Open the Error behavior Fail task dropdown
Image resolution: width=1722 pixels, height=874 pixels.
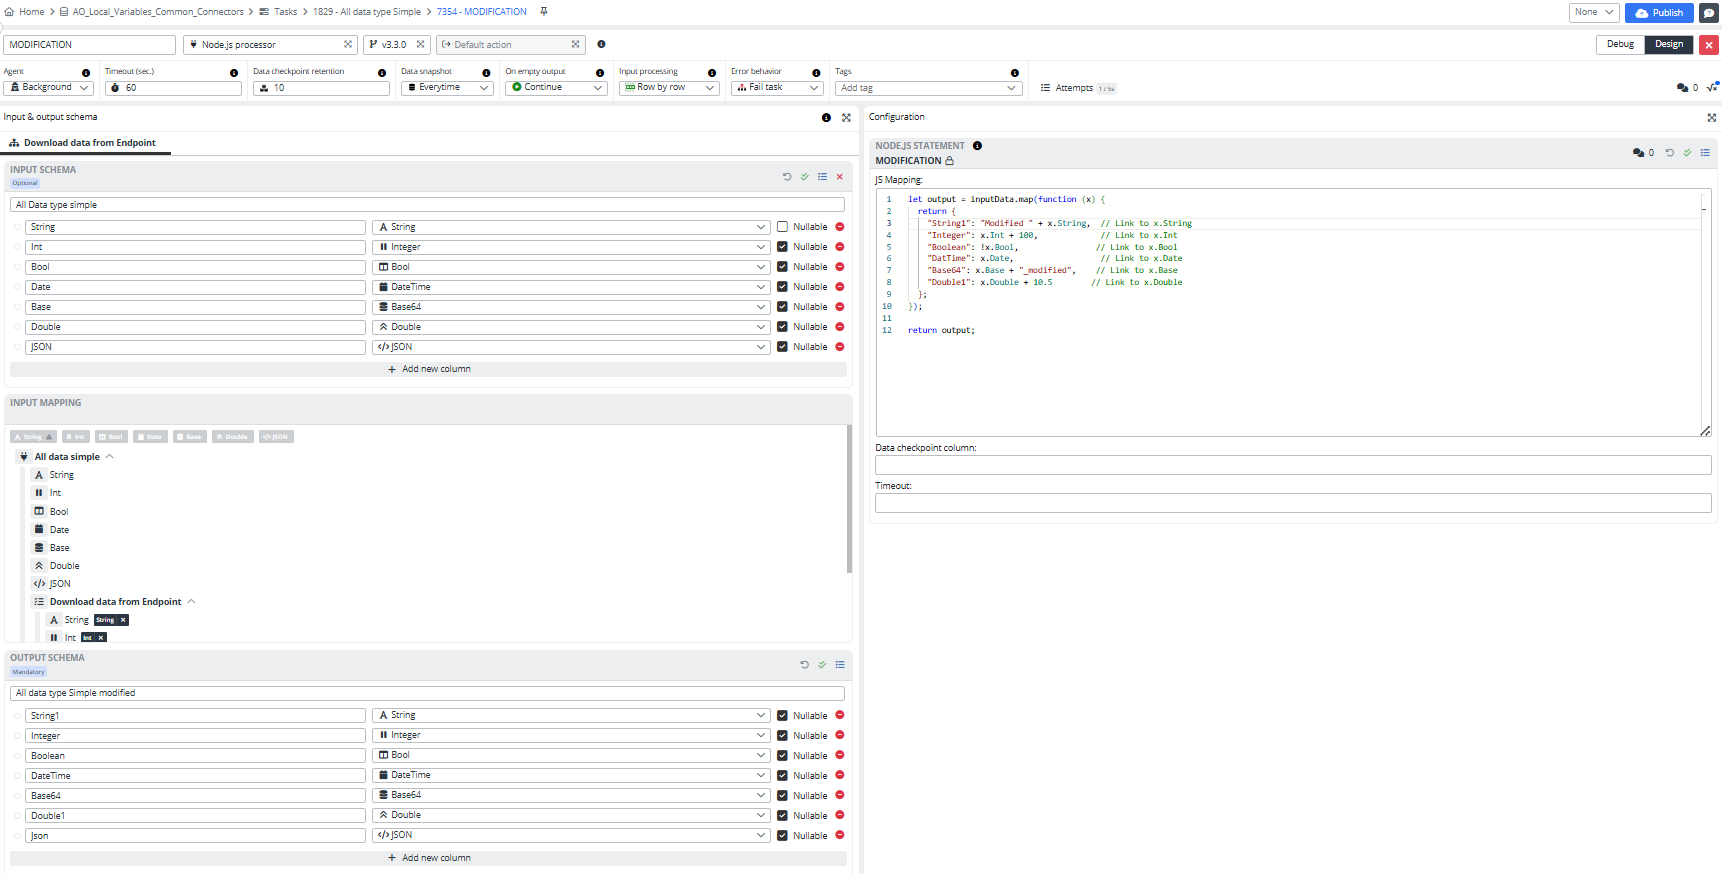coord(776,88)
